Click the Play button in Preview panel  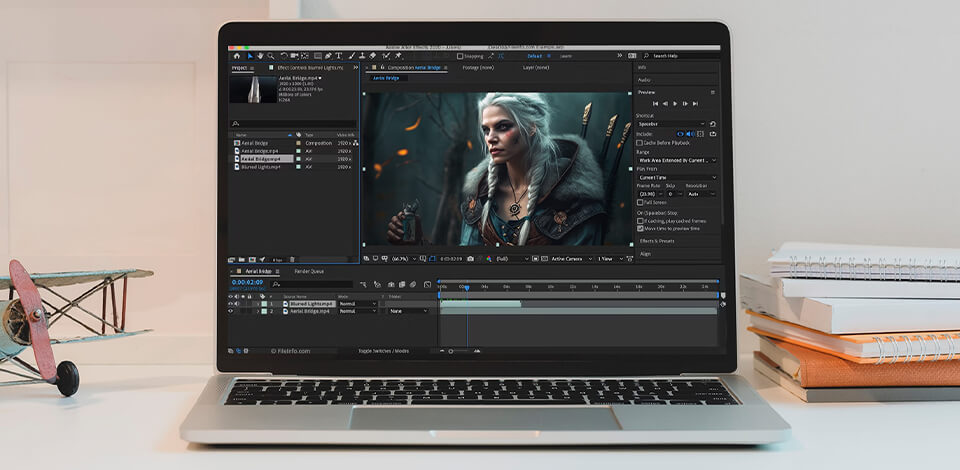675,103
